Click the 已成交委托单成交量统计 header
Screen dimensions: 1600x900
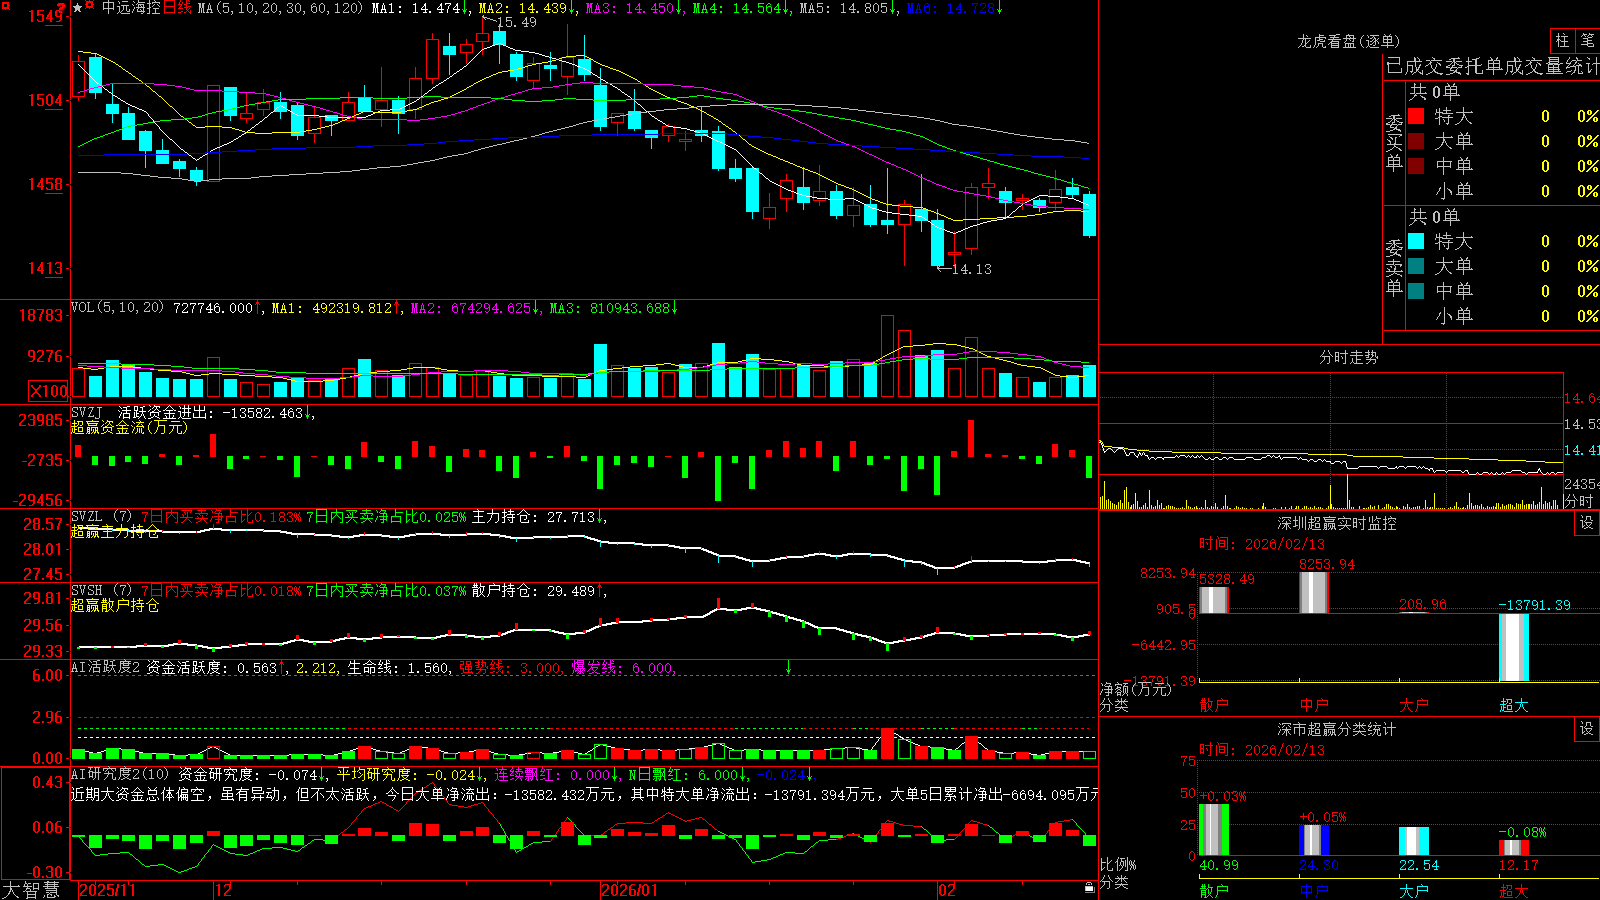tap(1492, 66)
